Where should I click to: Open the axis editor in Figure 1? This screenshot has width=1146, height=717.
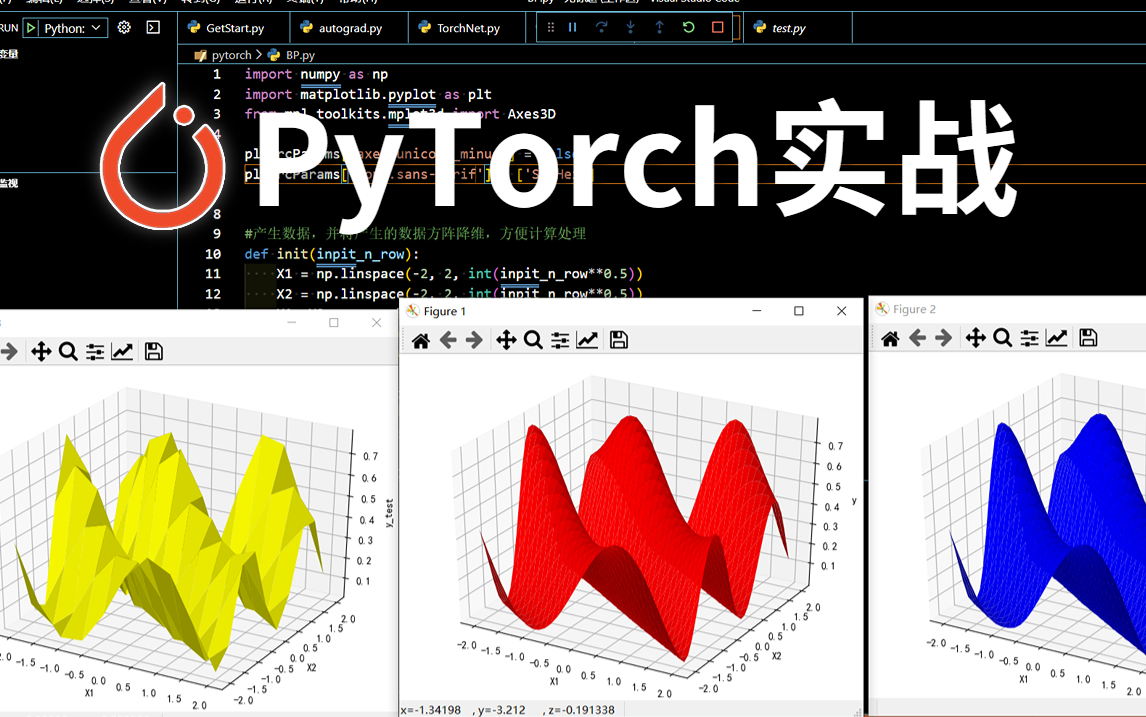(x=587, y=340)
